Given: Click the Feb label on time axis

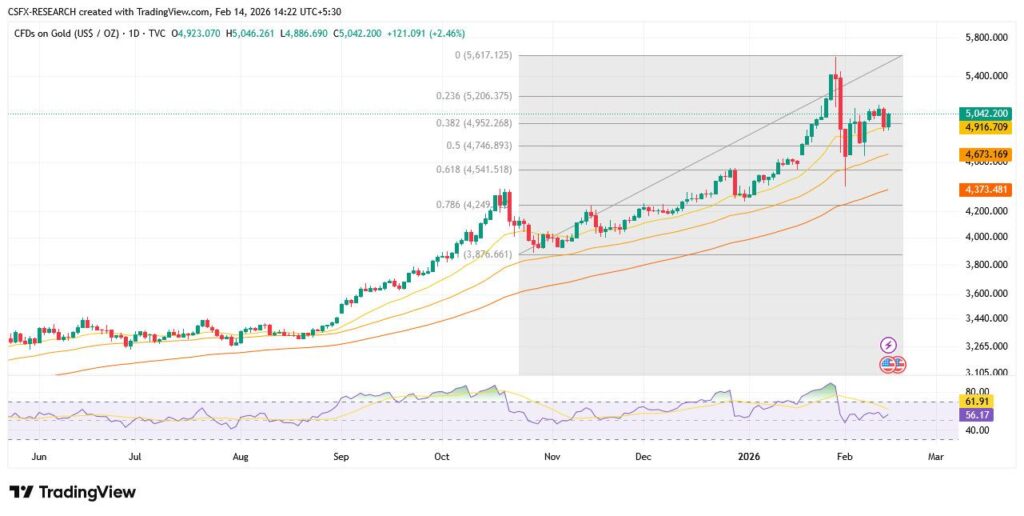Looking at the screenshot, I should [x=846, y=455].
